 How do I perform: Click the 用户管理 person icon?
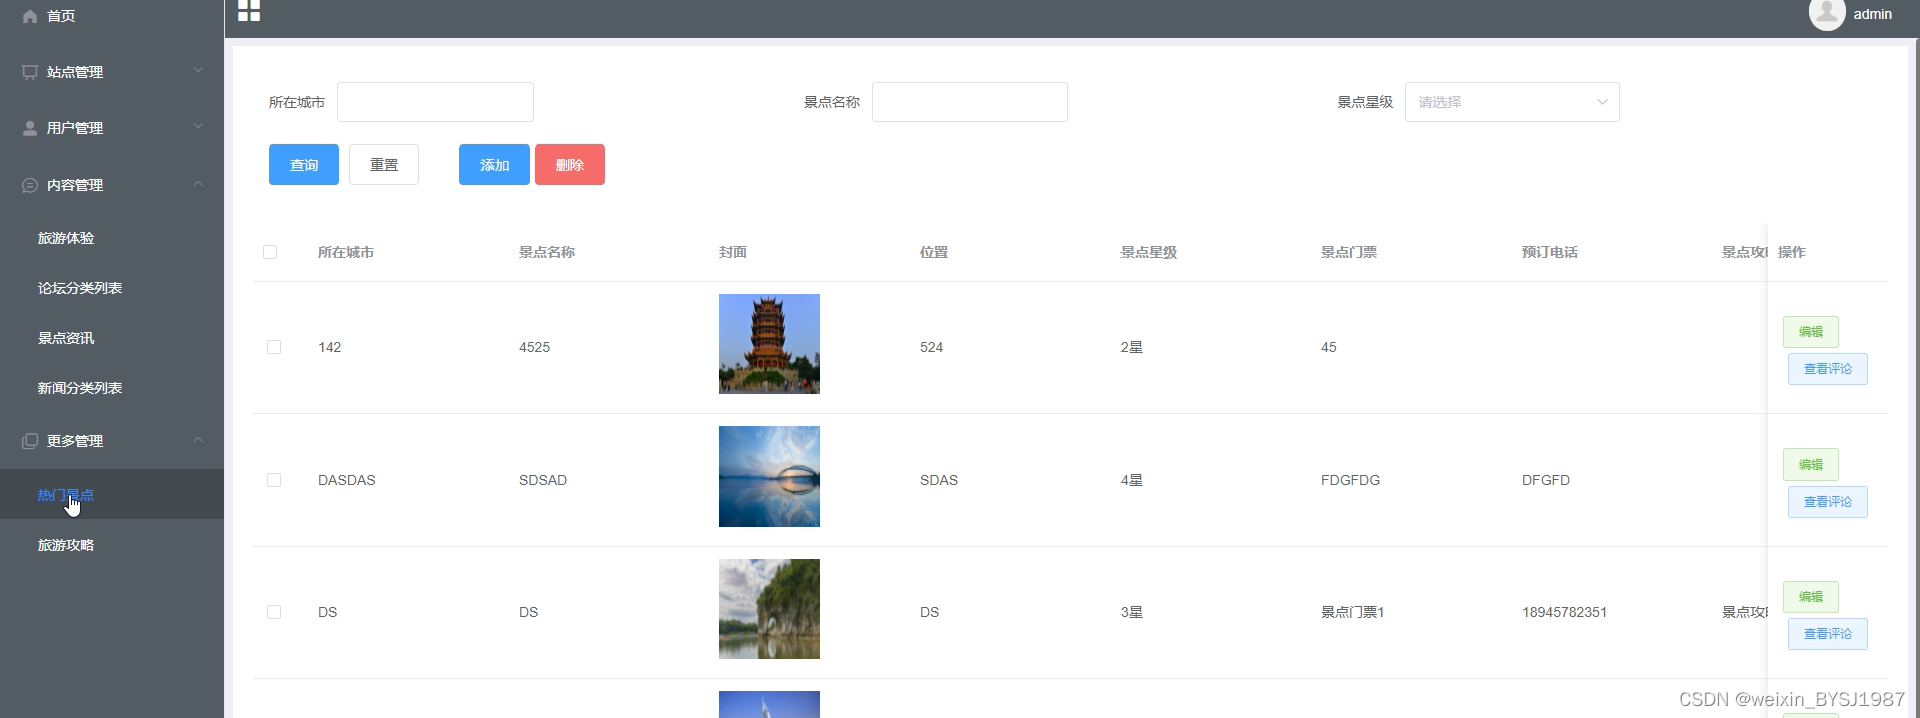click(x=30, y=128)
